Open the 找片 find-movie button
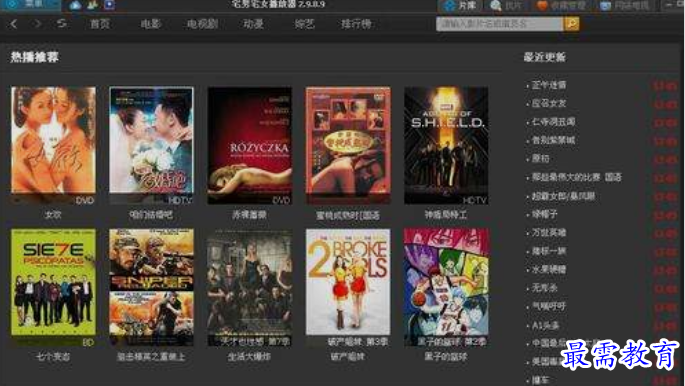Screen dimensions: 685x386 [506, 5]
